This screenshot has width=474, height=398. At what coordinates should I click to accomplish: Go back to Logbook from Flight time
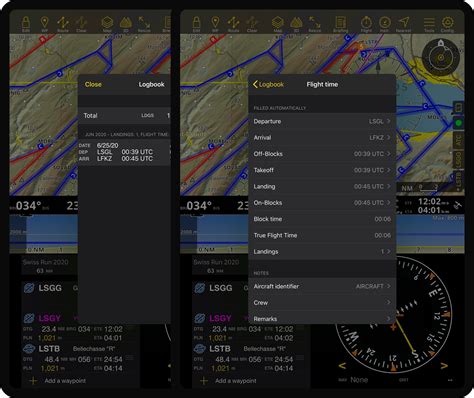268,84
